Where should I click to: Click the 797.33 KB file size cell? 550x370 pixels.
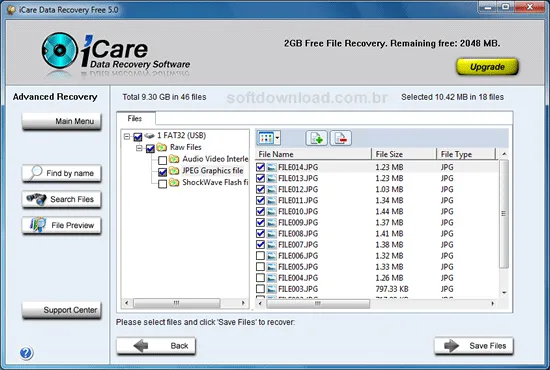392,289
